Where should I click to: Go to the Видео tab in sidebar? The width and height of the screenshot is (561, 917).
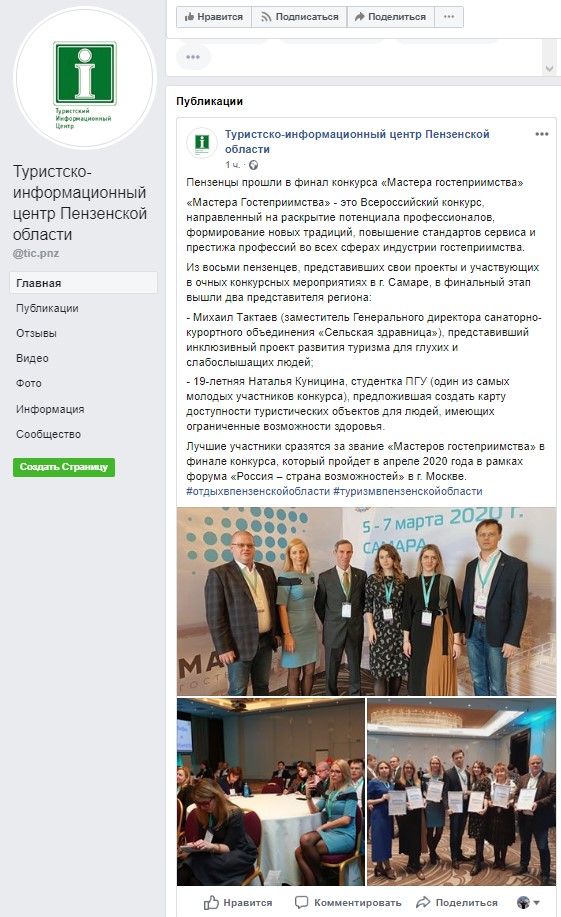coord(32,358)
